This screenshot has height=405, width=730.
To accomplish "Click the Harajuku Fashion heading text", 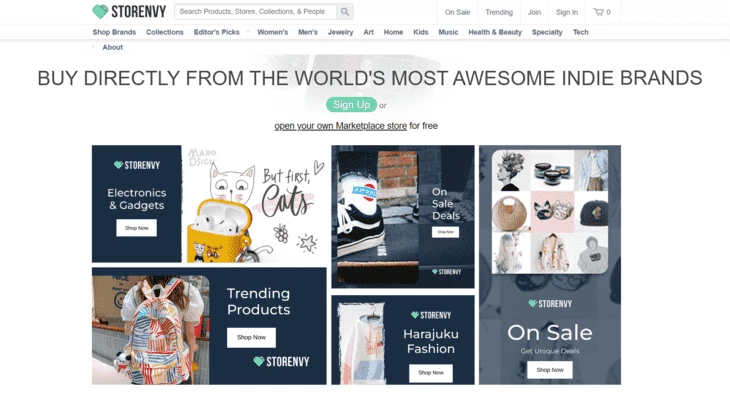I will click(x=431, y=341).
